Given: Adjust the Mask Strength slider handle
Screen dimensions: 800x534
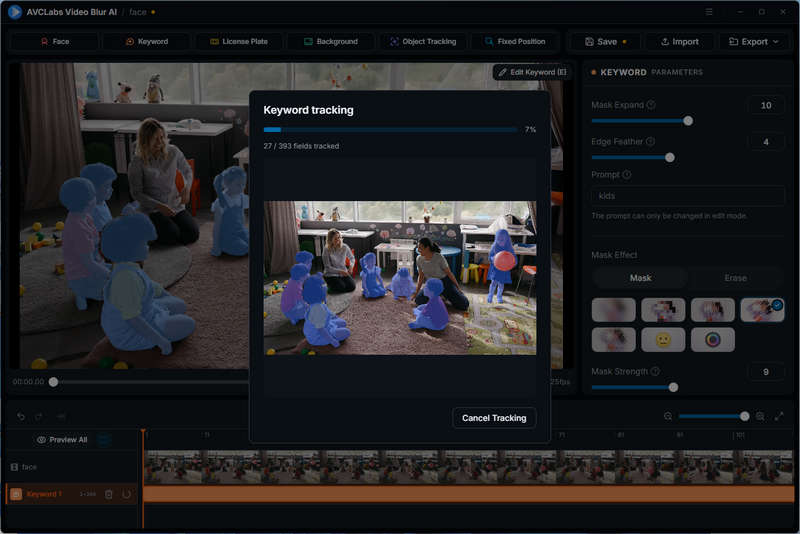Looking at the screenshot, I should (673, 387).
